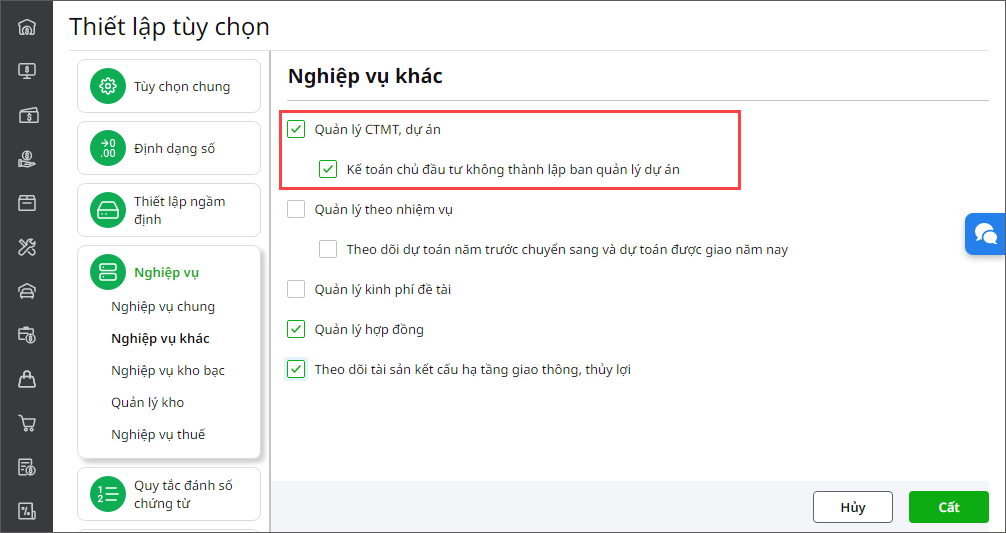Click the gear icon for Tùy chọn chung
This screenshot has height=533, width=1006.
tap(108, 86)
